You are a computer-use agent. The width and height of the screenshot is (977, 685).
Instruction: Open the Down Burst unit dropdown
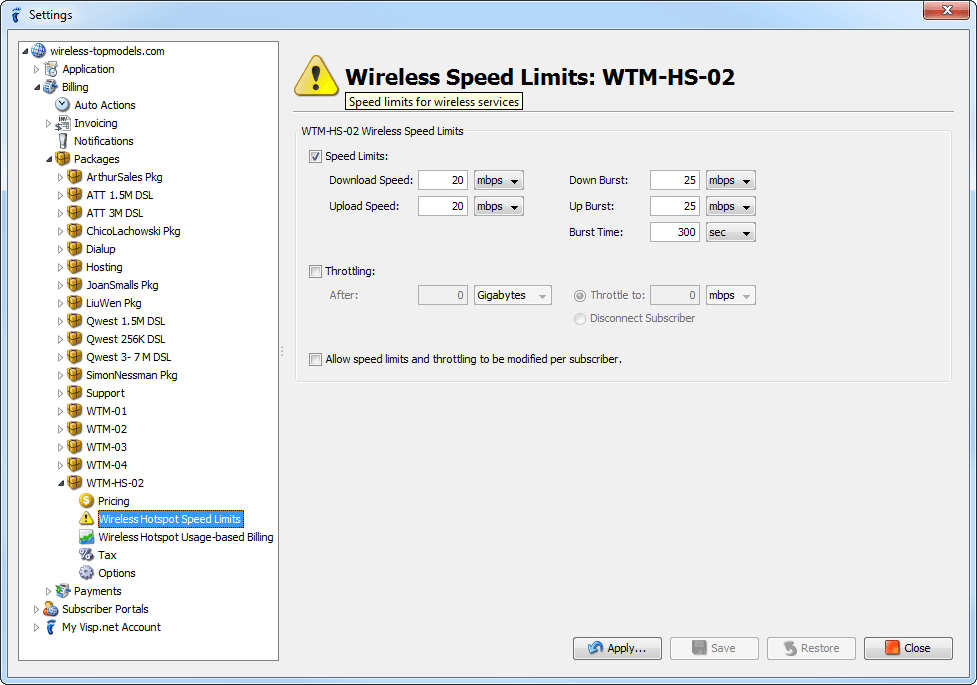click(730, 180)
